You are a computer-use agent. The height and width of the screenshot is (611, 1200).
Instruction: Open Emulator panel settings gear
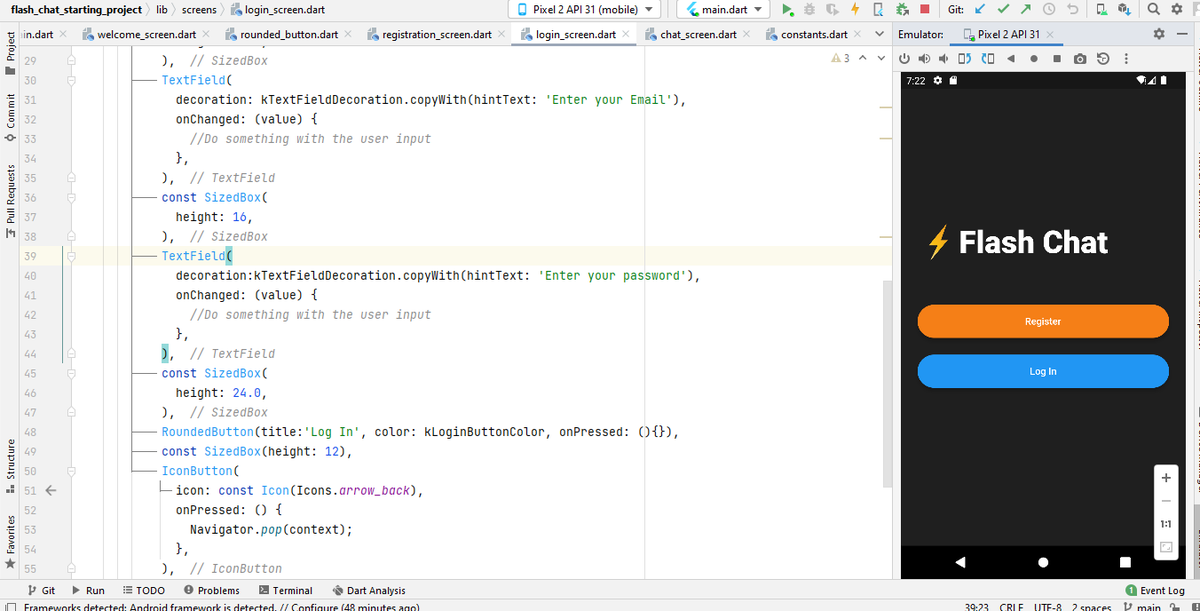(x=1159, y=34)
